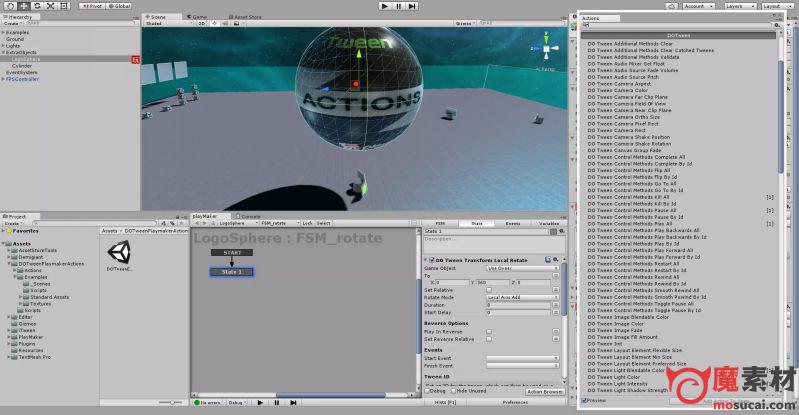Expand the Lights item in Hierarchy
The image size is (799, 415).
[x=3, y=45]
